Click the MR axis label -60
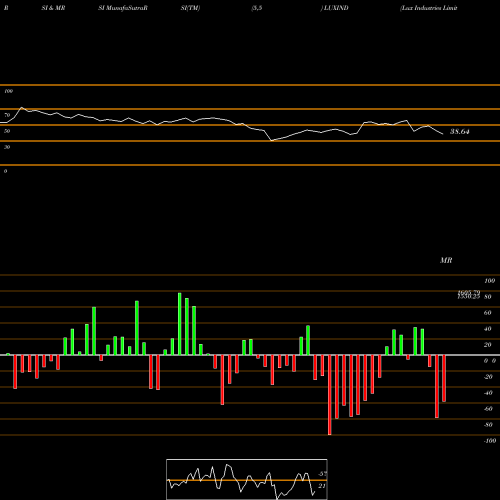Viewport: 500px width, 500px height. 488,409
